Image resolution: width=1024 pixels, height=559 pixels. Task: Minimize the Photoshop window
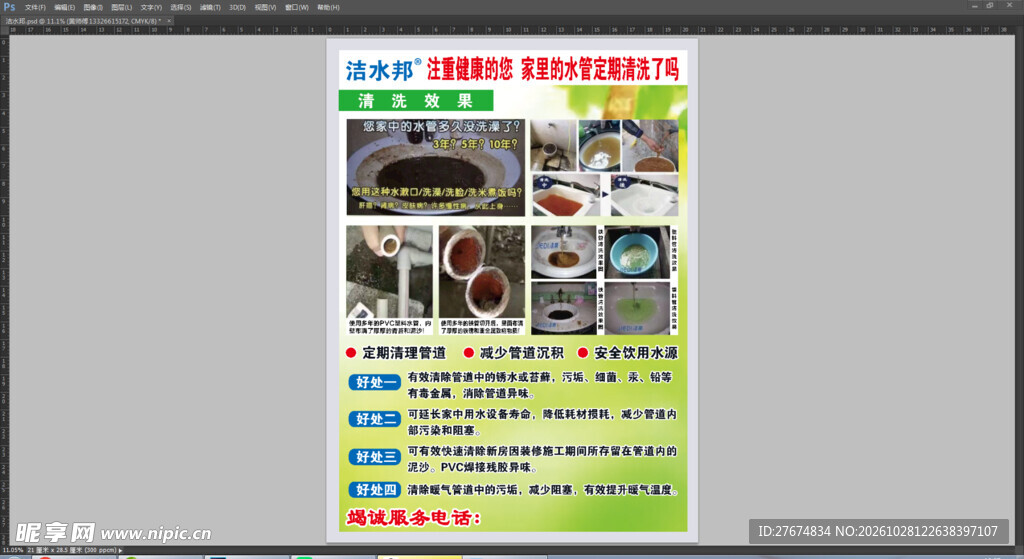click(974, 5)
